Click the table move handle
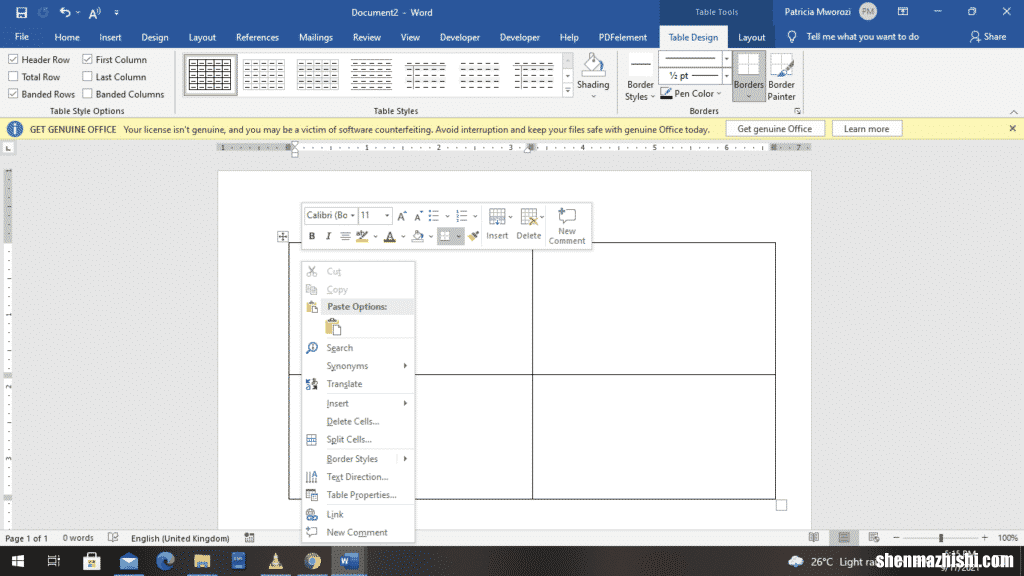Screen dimensions: 1024x576 point(283,236)
